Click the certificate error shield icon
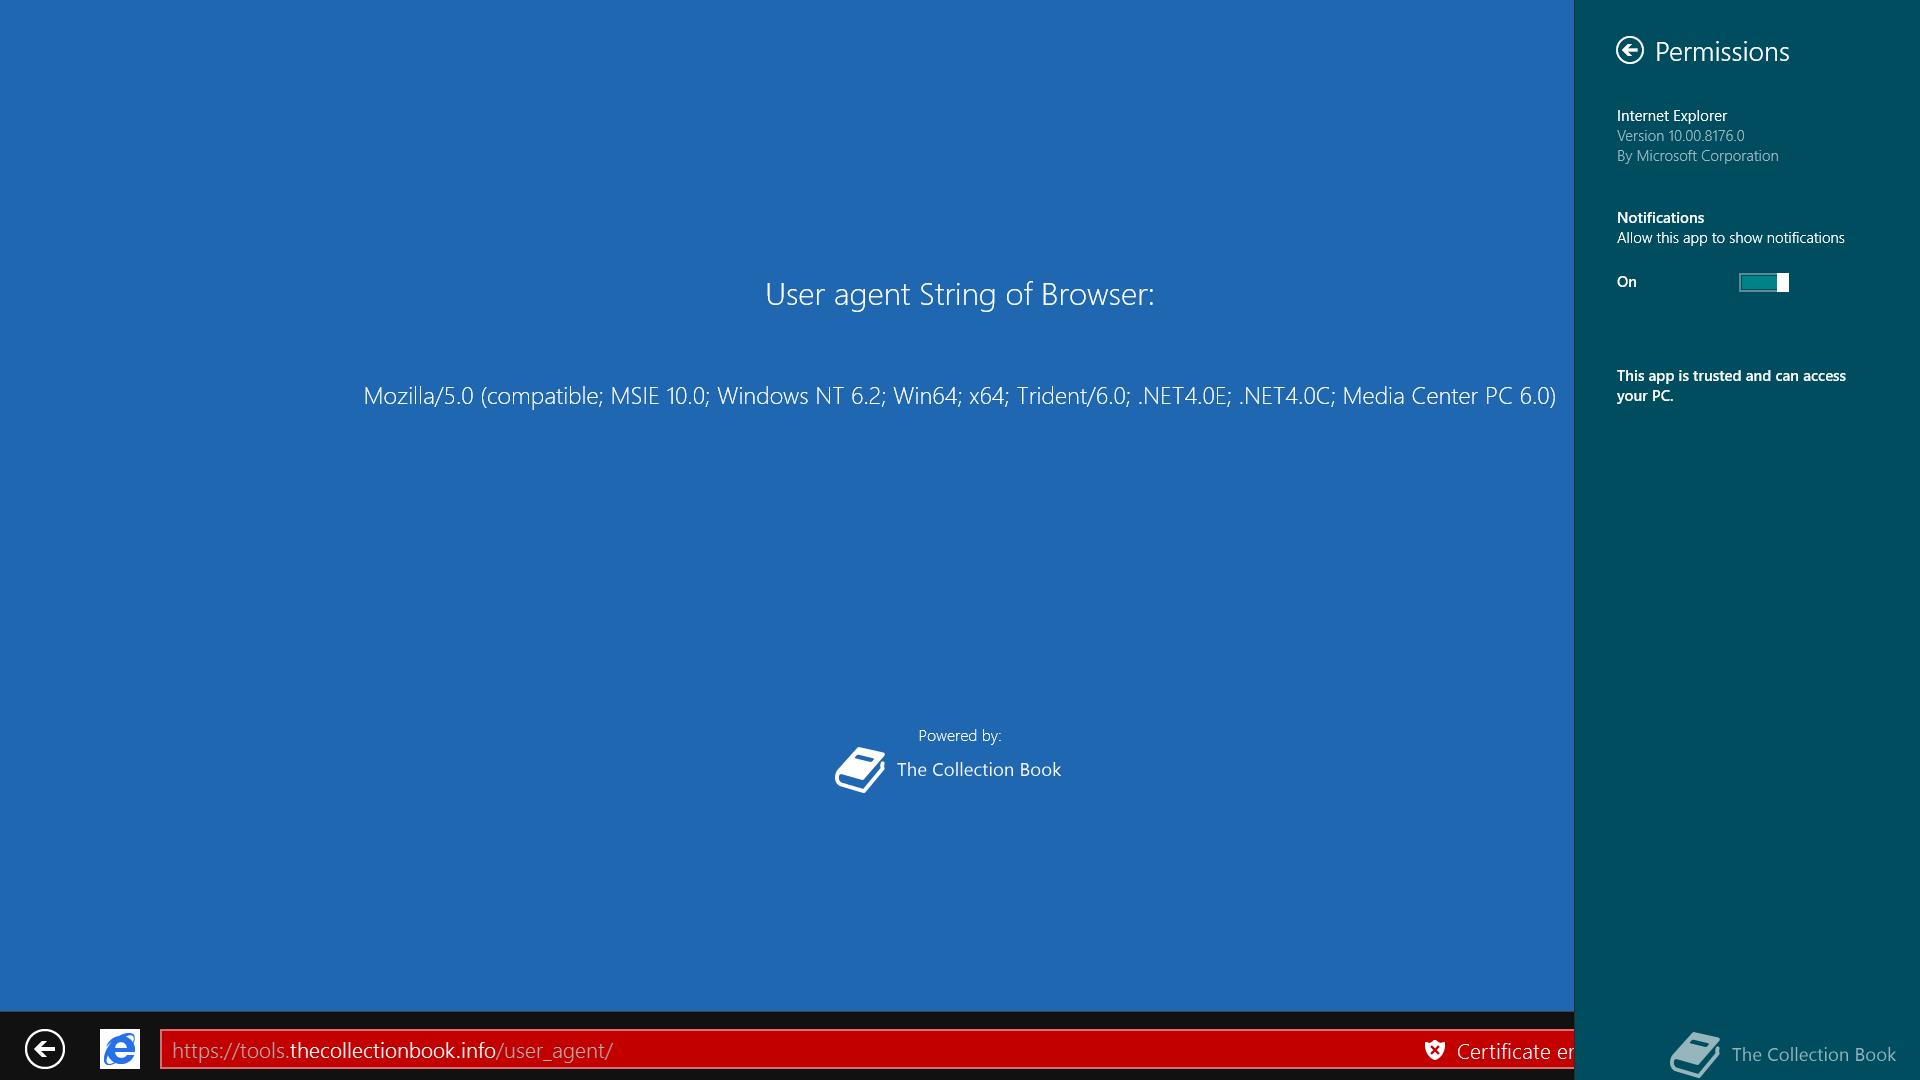This screenshot has height=1080, width=1920. tap(1435, 1050)
